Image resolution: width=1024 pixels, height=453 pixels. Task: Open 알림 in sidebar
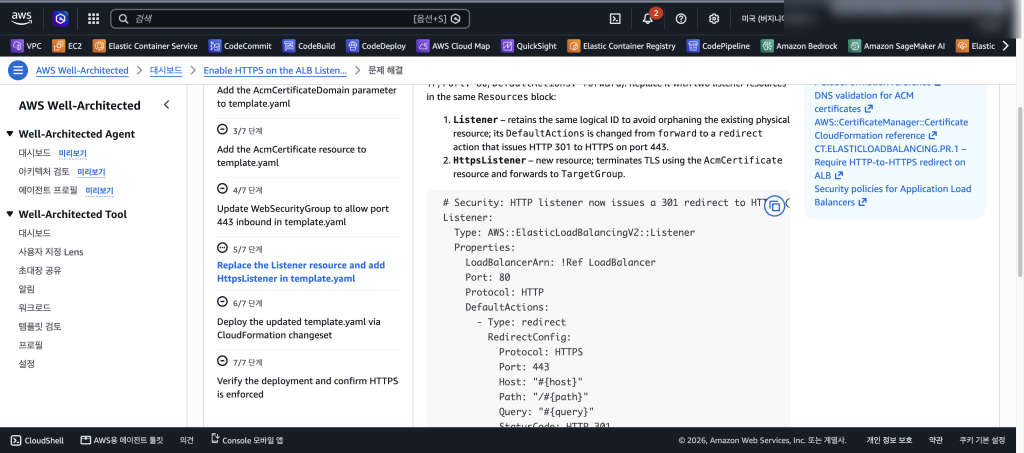click(27, 289)
